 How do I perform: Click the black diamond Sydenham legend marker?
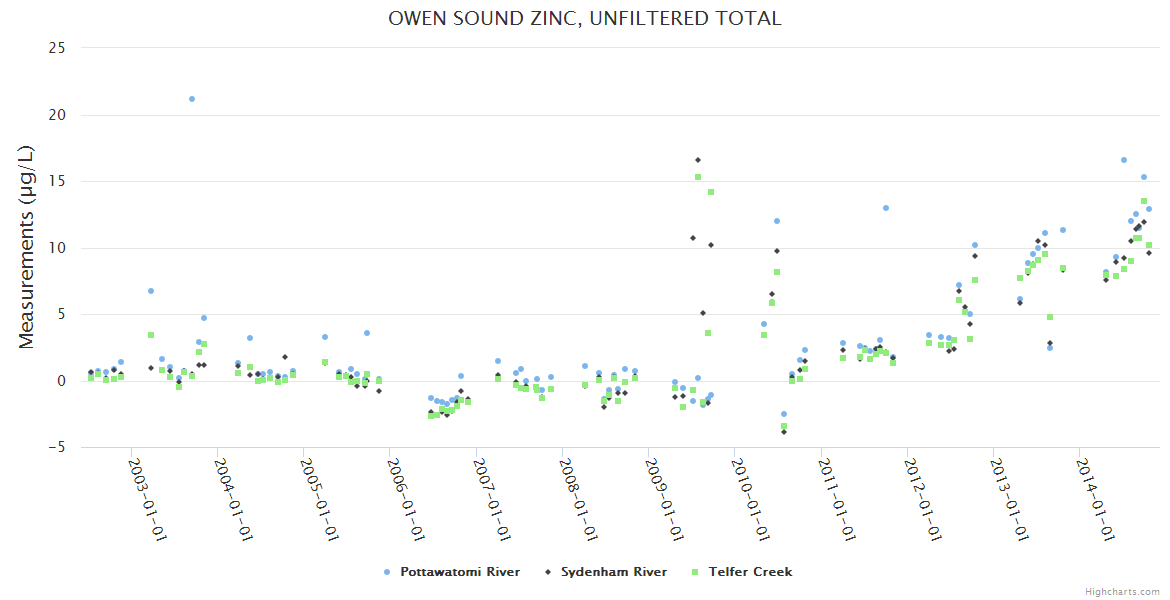[547, 572]
